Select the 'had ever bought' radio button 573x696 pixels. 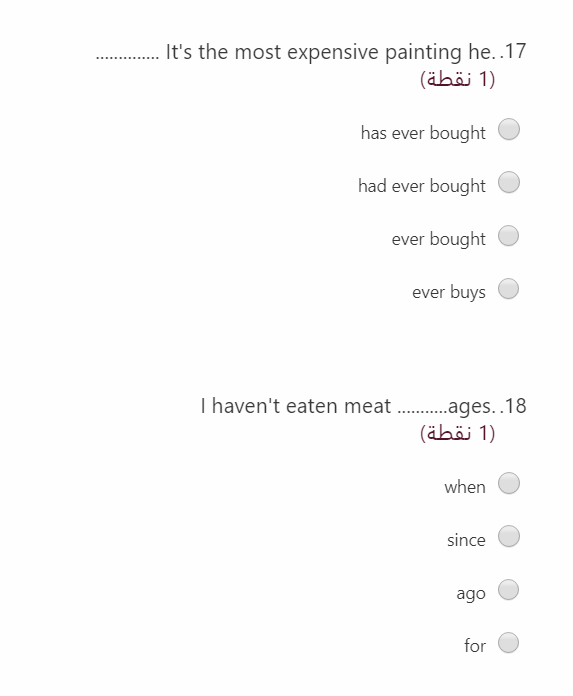click(509, 182)
